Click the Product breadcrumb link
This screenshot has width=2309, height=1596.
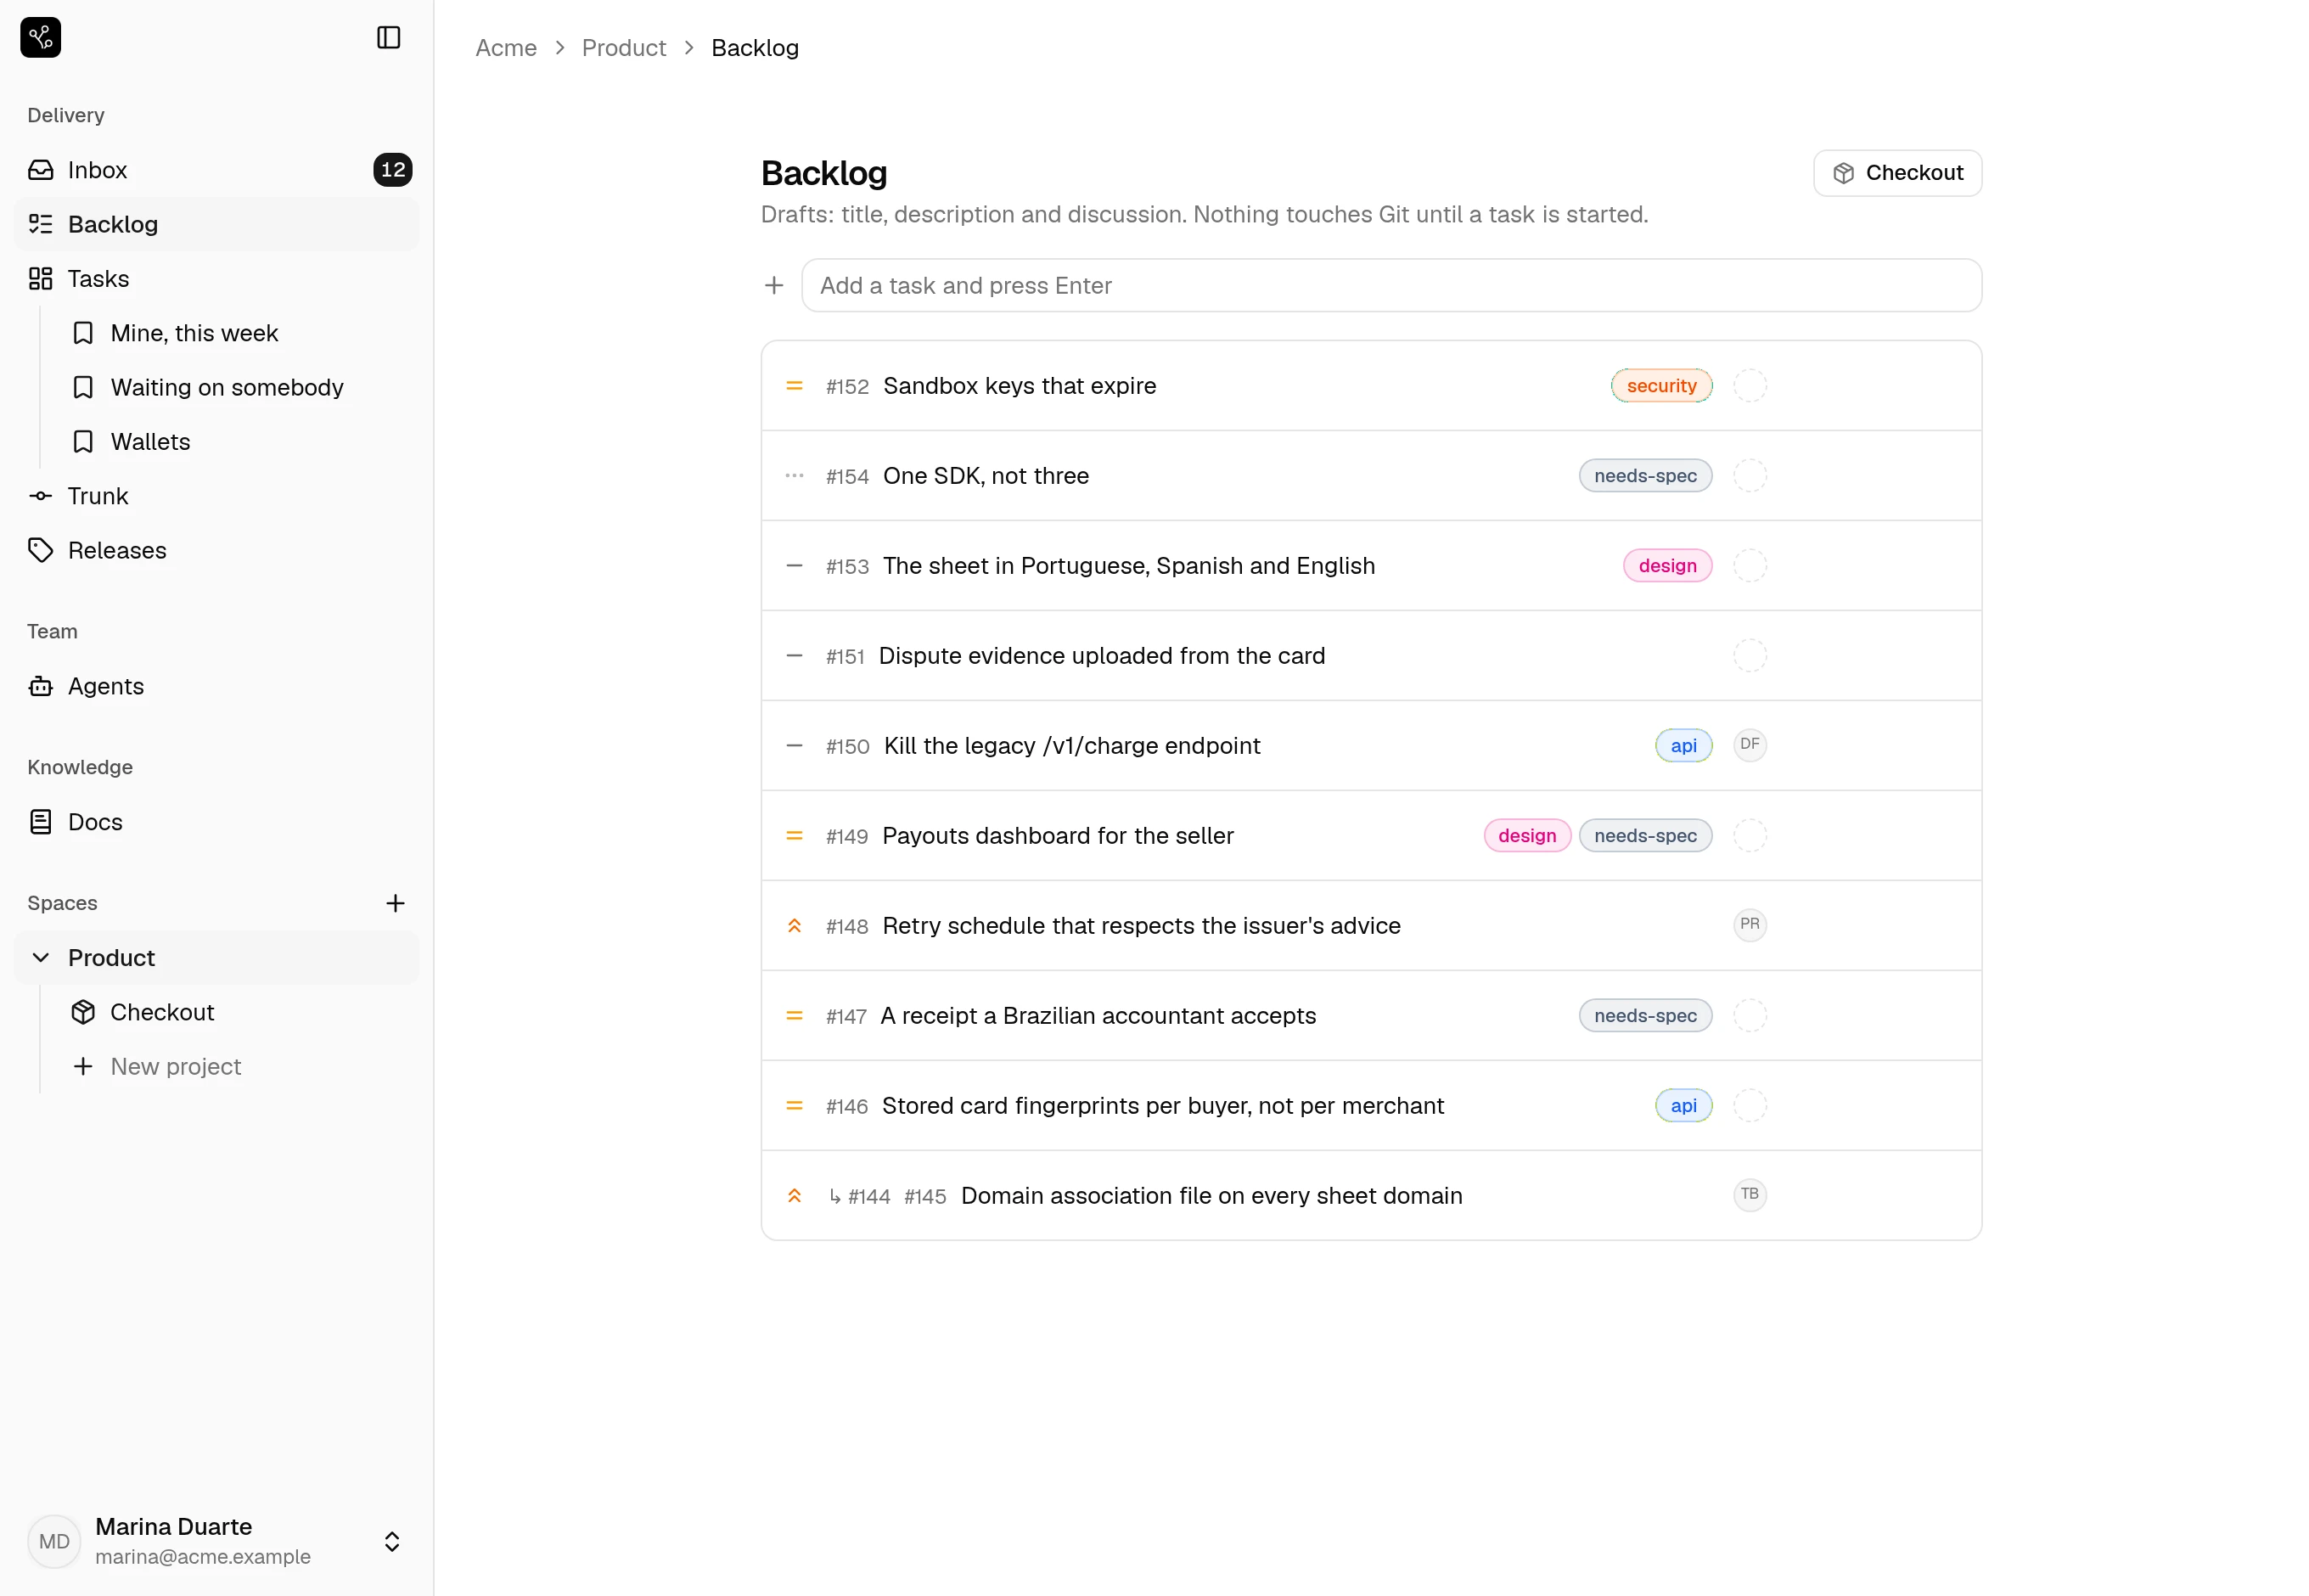coord(623,48)
